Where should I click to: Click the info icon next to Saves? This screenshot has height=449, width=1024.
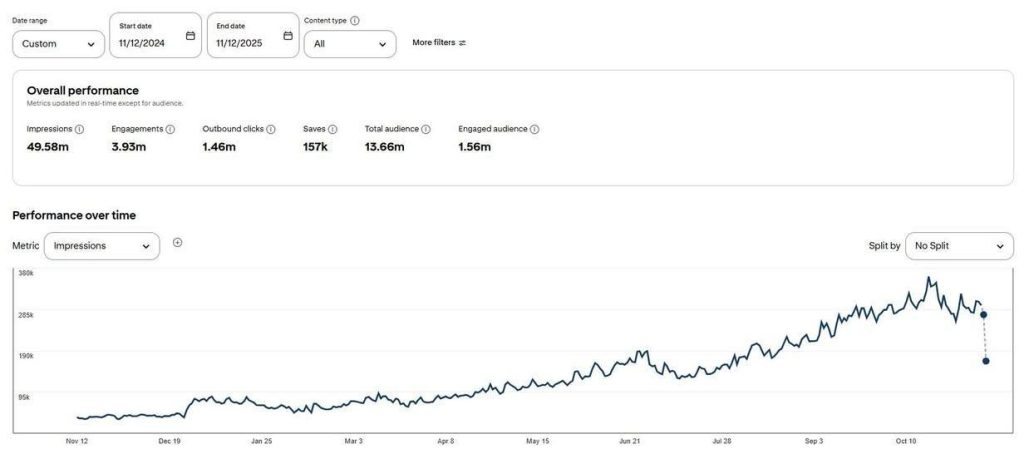click(333, 129)
